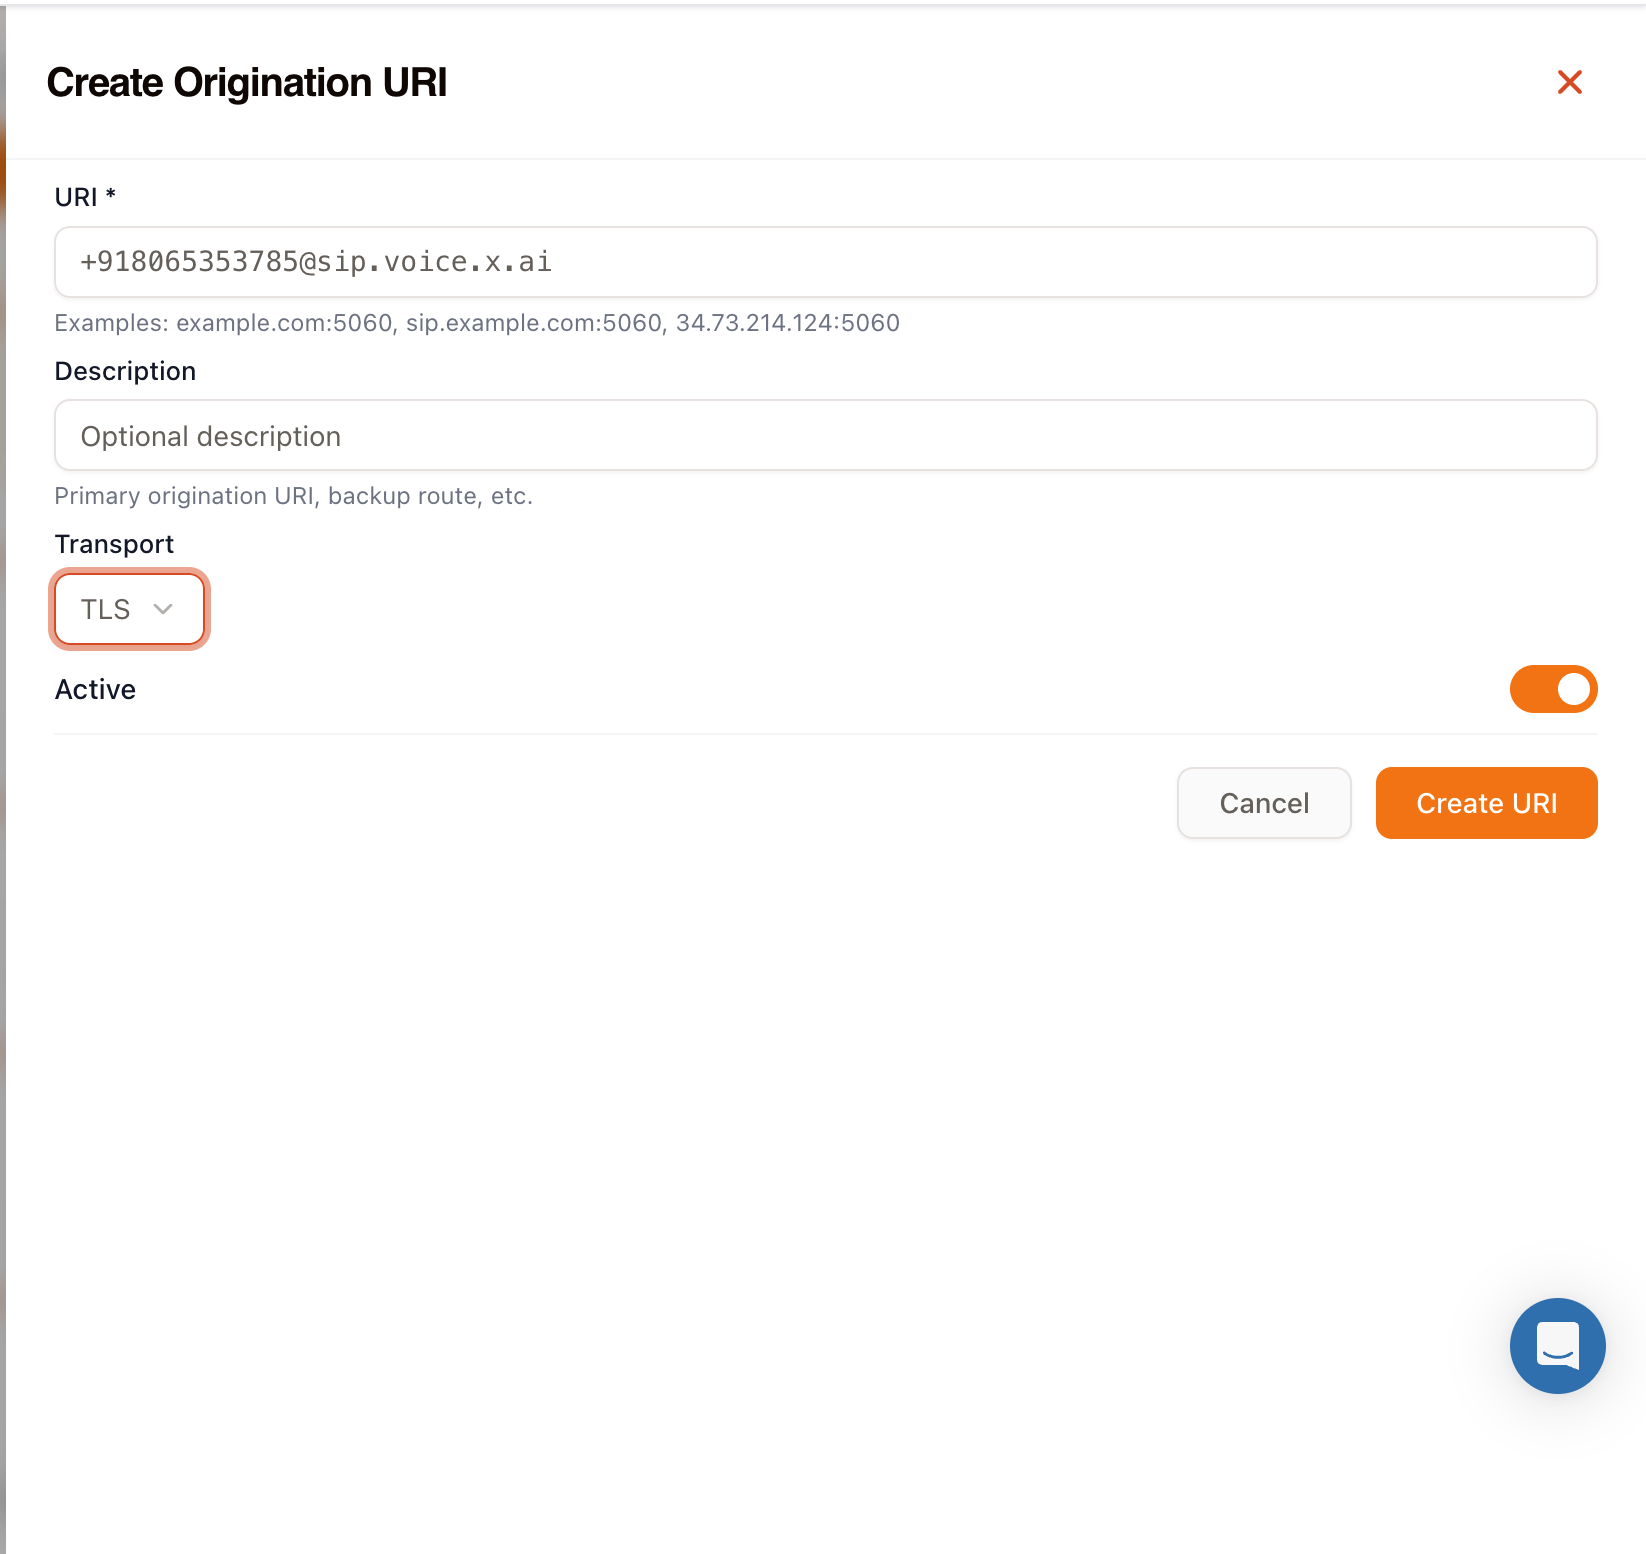The height and width of the screenshot is (1554, 1646).
Task: Open the chat support bubble icon
Action: point(1557,1345)
